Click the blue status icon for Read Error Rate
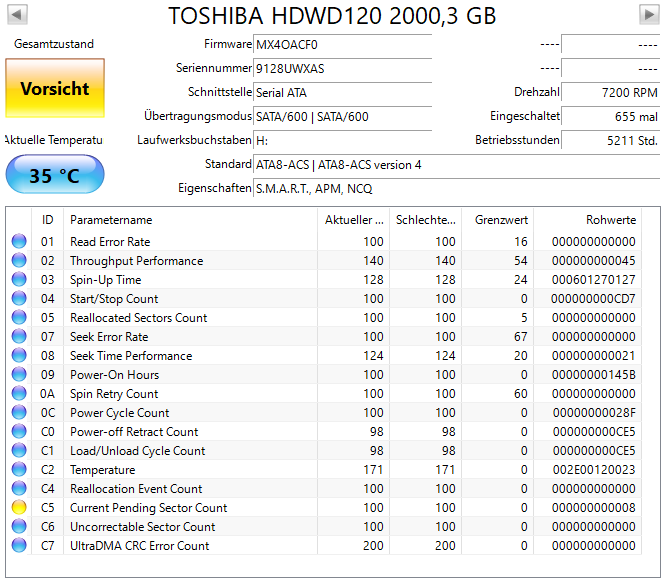 coord(19,241)
